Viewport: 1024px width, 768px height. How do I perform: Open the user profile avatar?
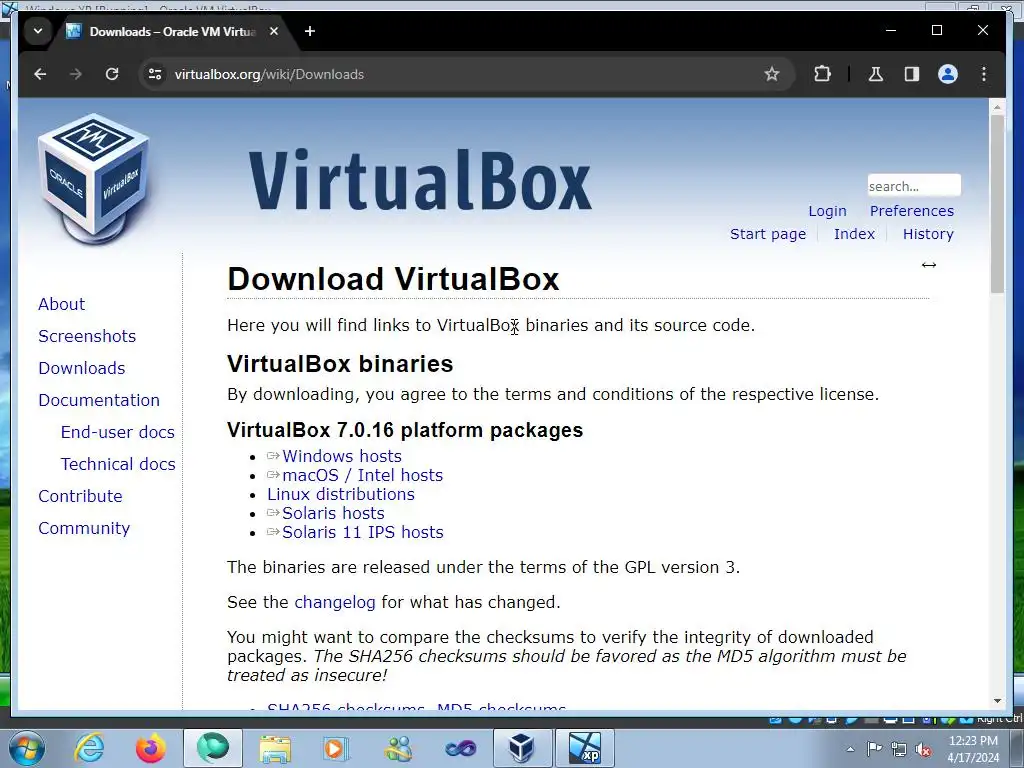click(x=948, y=74)
